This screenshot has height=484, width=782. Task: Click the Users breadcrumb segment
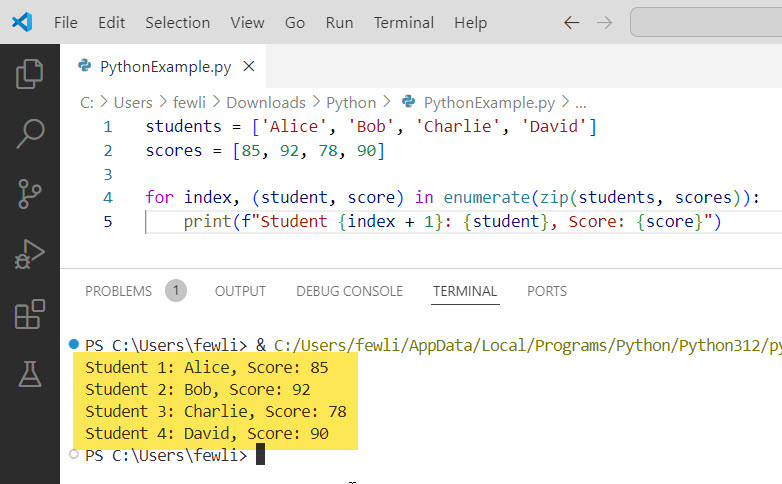(133, 102)
